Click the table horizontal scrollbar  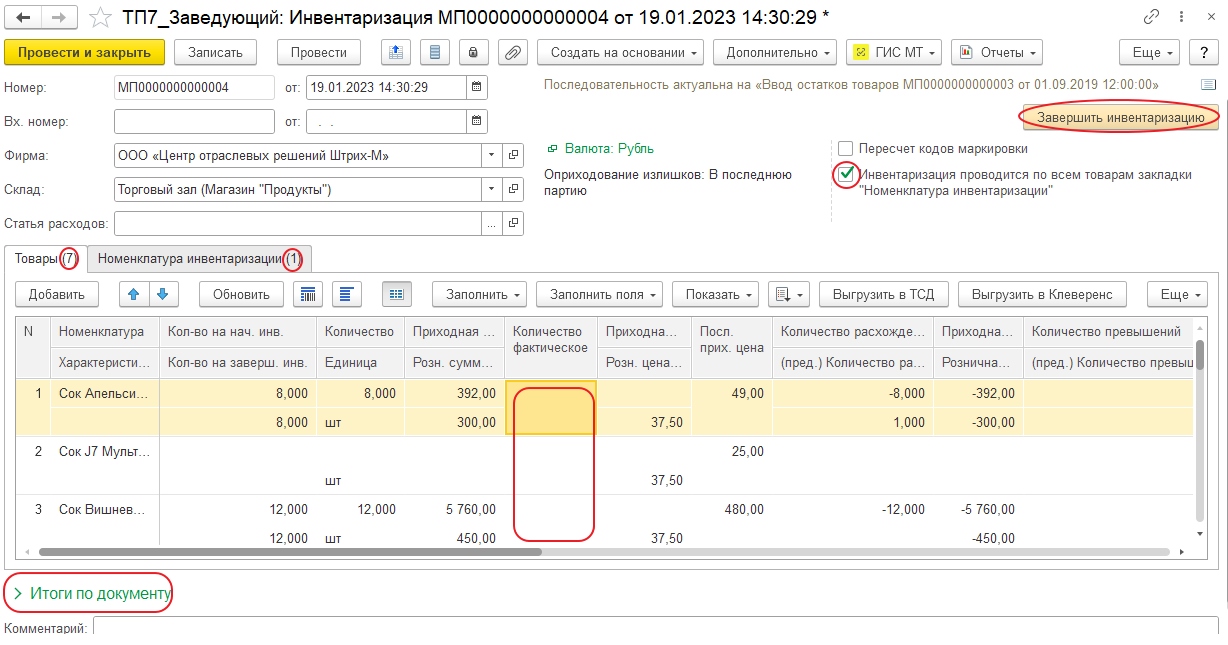coord(290,551)
